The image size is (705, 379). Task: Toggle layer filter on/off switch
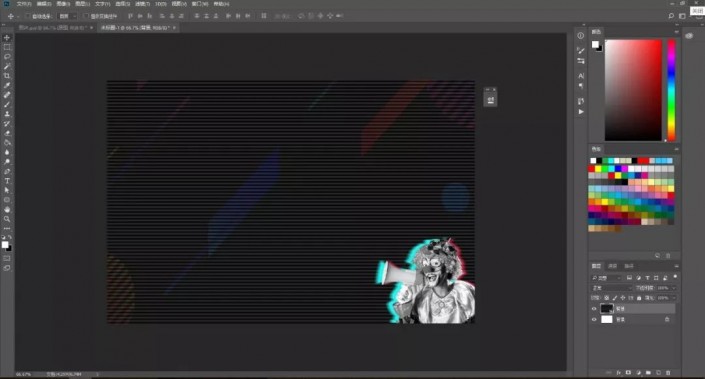point(675,277)
